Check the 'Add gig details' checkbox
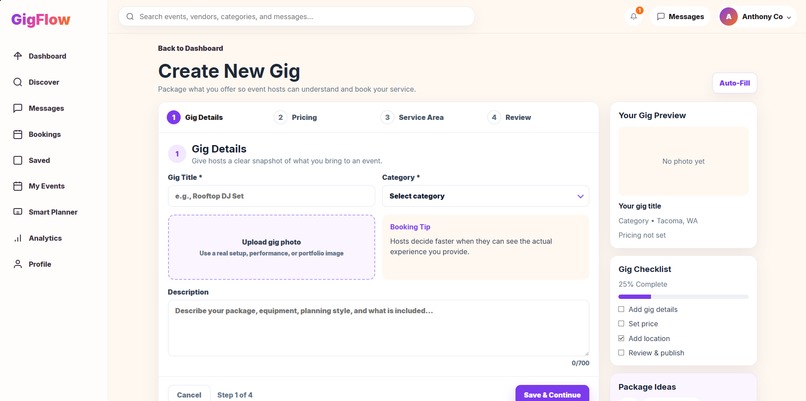This screenshot has width=806, height=401. 621,309
